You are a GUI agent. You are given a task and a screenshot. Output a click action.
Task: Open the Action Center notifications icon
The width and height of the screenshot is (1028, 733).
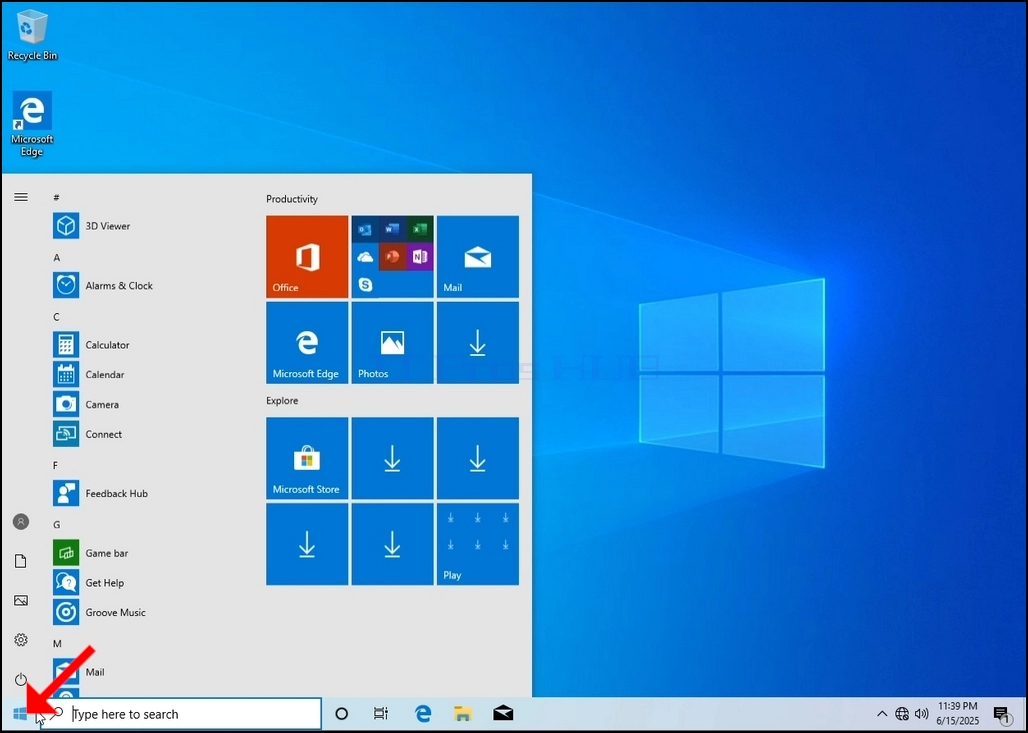coord(1001,715)
